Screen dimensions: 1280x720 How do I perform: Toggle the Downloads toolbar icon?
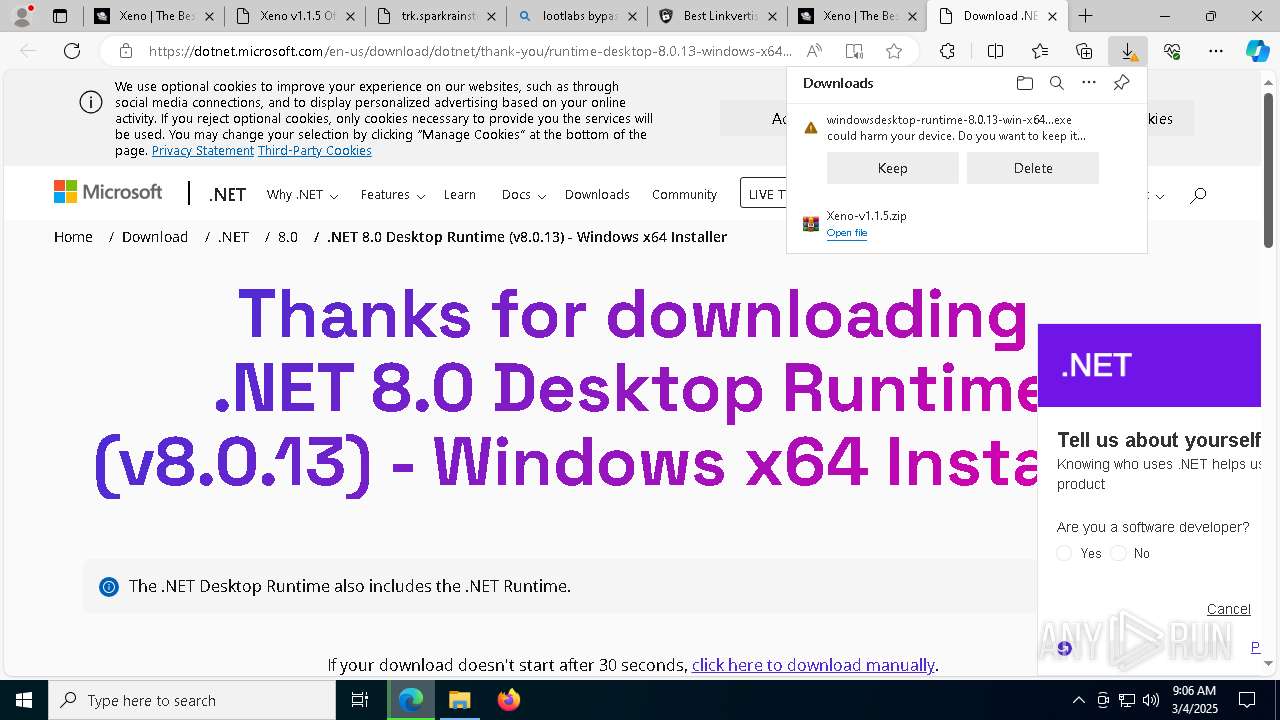(1128, 51)
